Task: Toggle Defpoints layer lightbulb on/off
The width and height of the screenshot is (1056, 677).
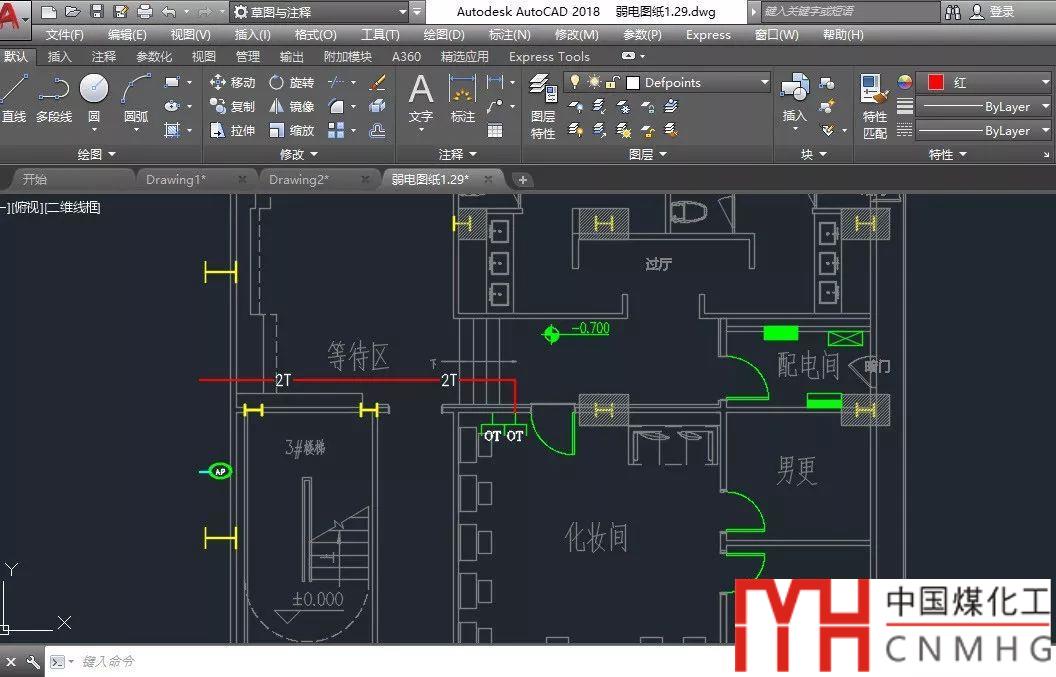Action: pos(575,82)
